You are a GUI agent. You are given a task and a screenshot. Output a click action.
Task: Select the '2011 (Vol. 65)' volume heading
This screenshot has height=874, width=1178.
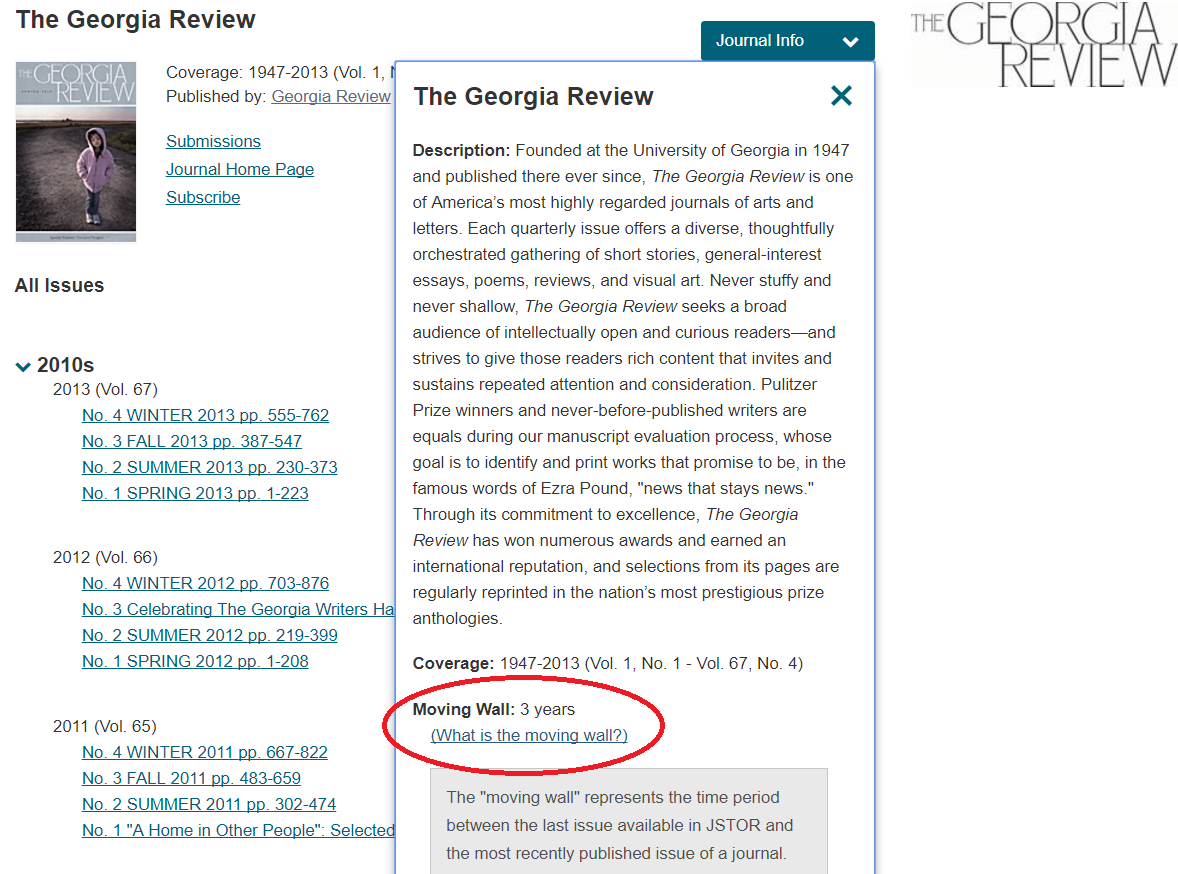click(x=104, y=726)
